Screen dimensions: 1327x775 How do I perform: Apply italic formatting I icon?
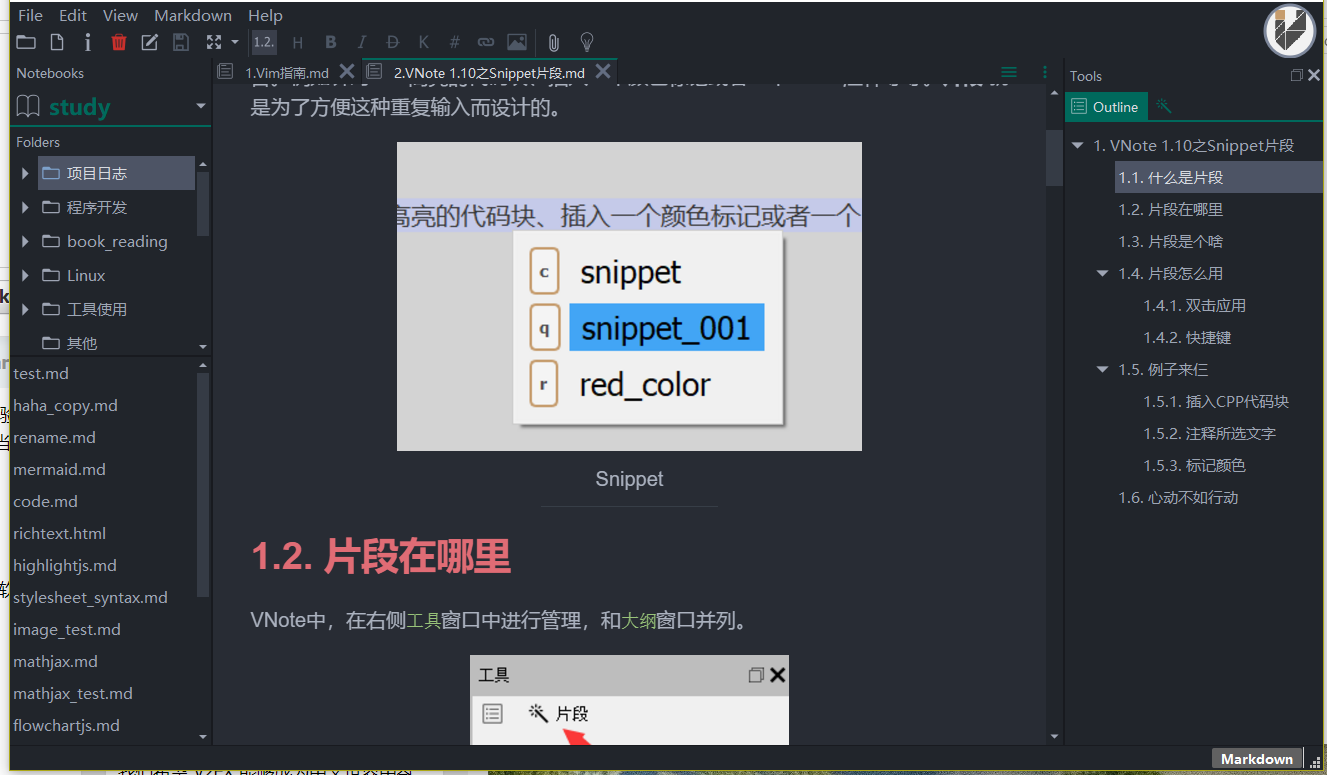(362, 42)
